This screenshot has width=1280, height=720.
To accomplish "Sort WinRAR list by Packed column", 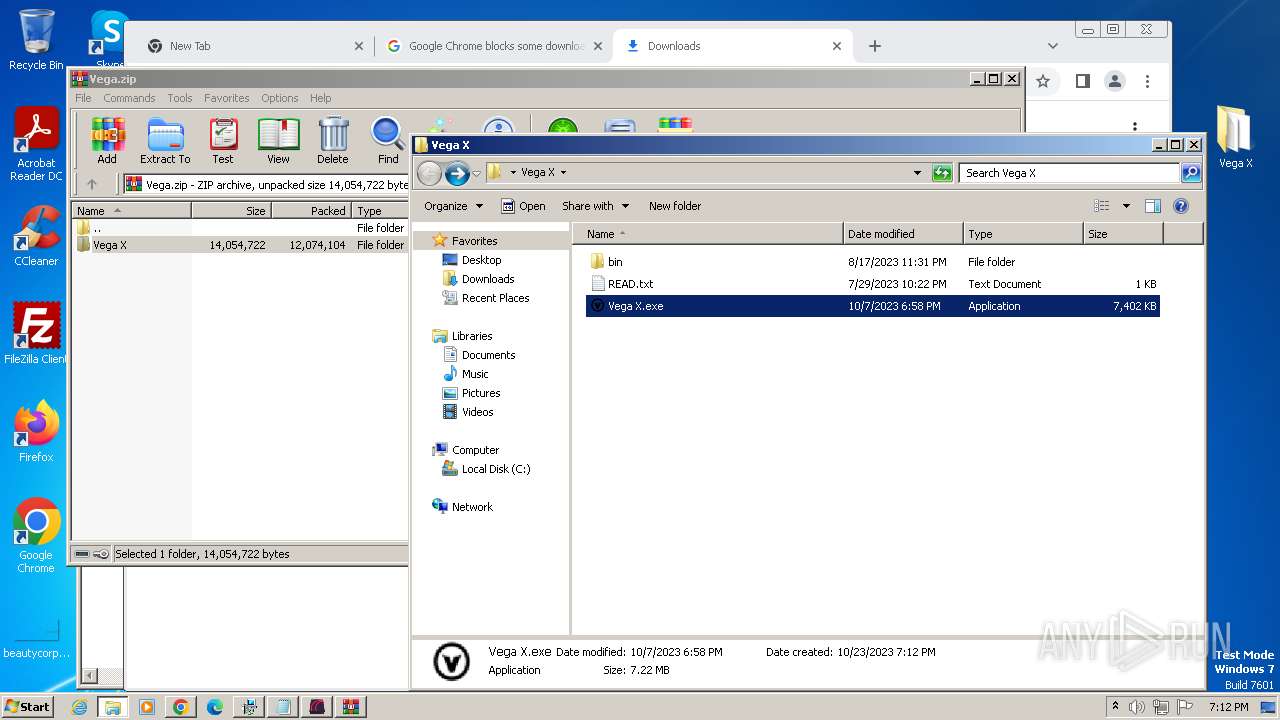I will [311, 211].
